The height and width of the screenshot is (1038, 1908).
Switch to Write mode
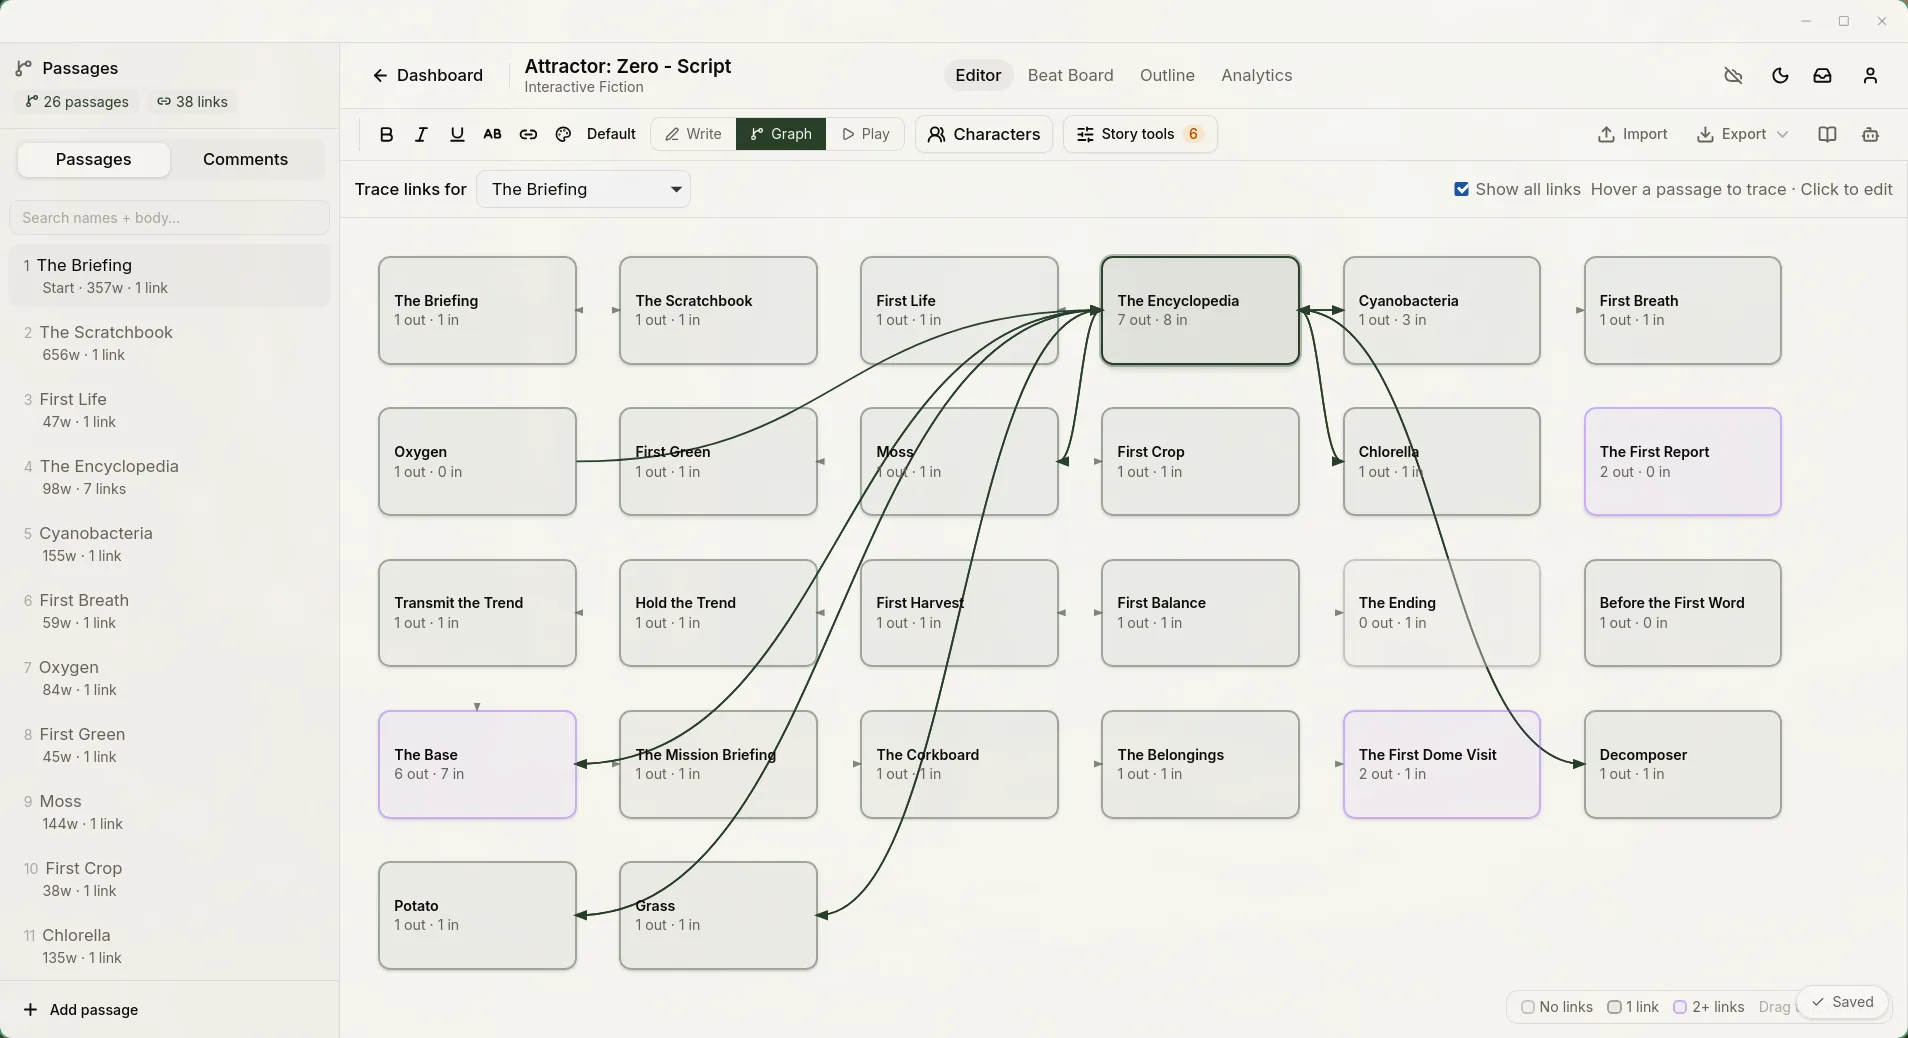[x=693, y=134]
